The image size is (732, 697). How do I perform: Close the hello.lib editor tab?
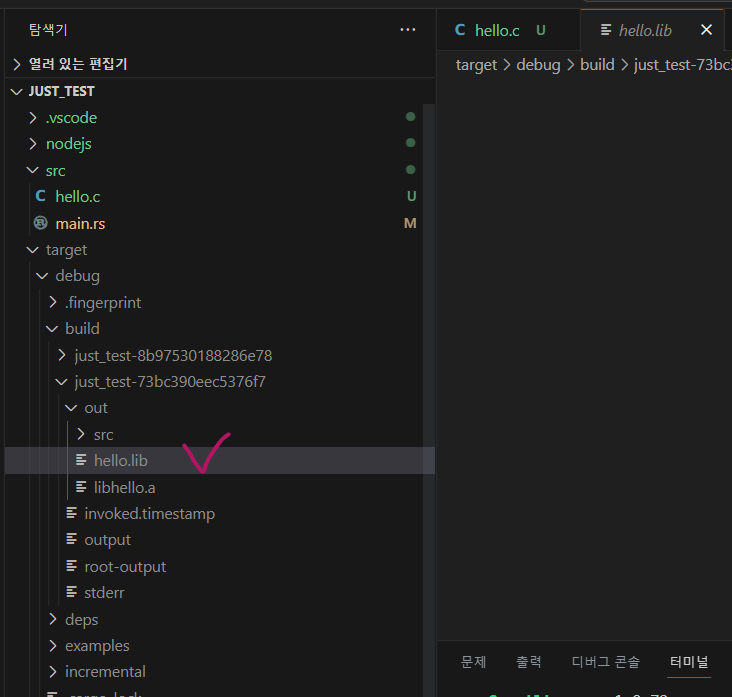(706, 30)
